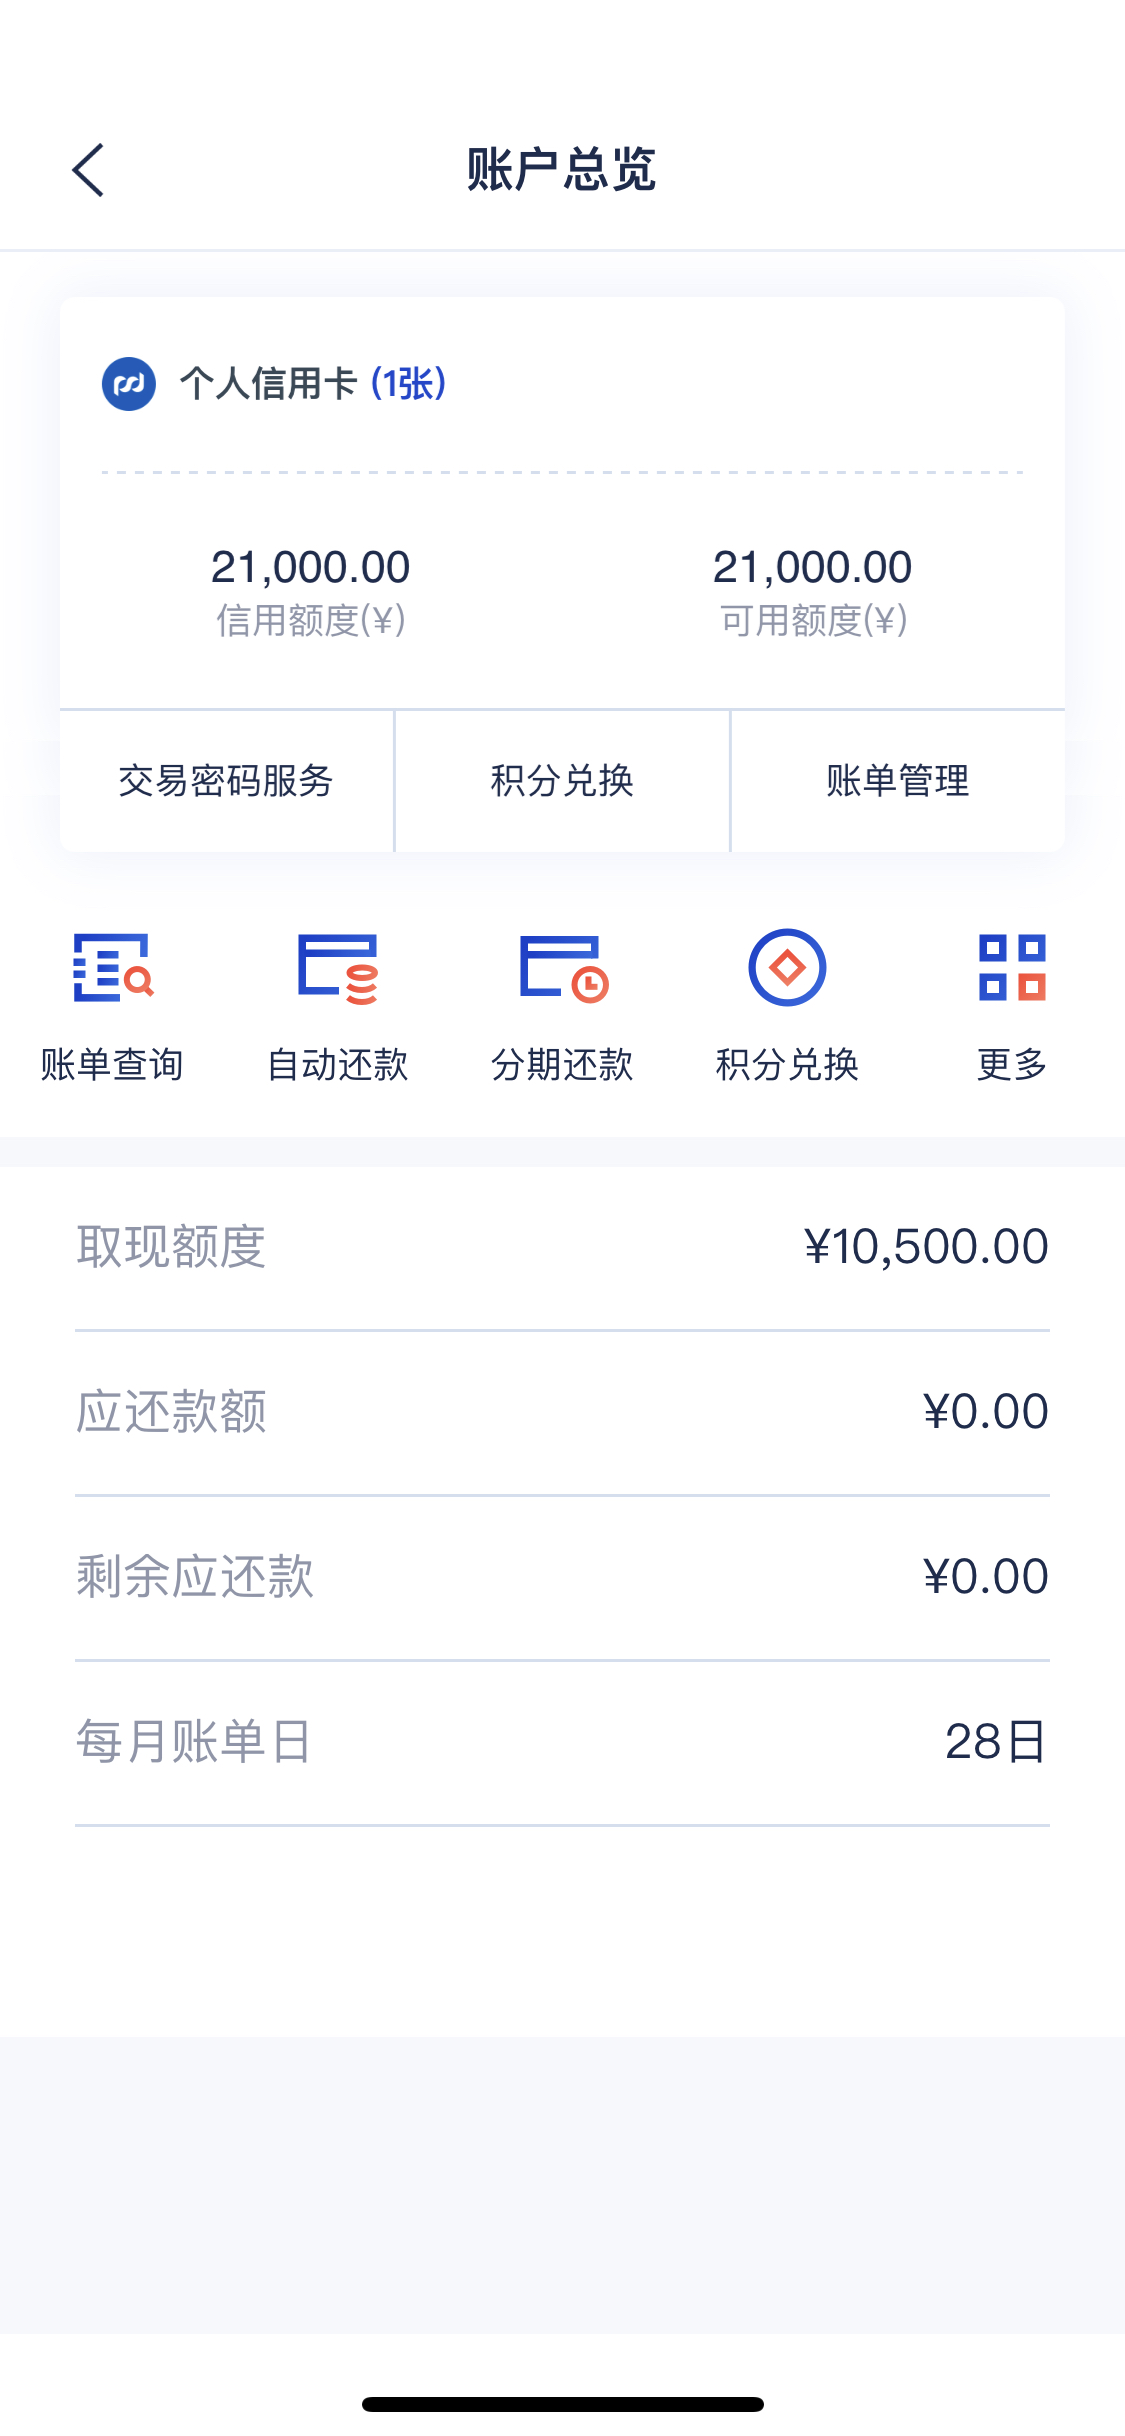Select the 每月账单日 row
The width and height of the screenshot is (1125, 2436).
pyautogui.click(x=562, y=1742)
